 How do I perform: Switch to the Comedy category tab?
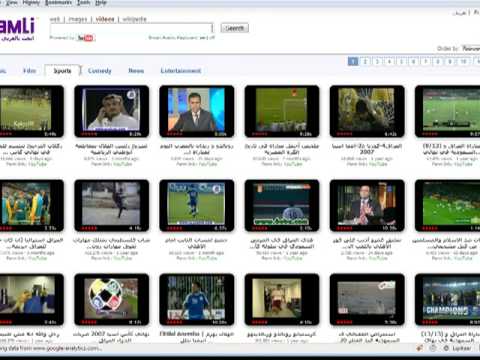(x=100, y=71)
